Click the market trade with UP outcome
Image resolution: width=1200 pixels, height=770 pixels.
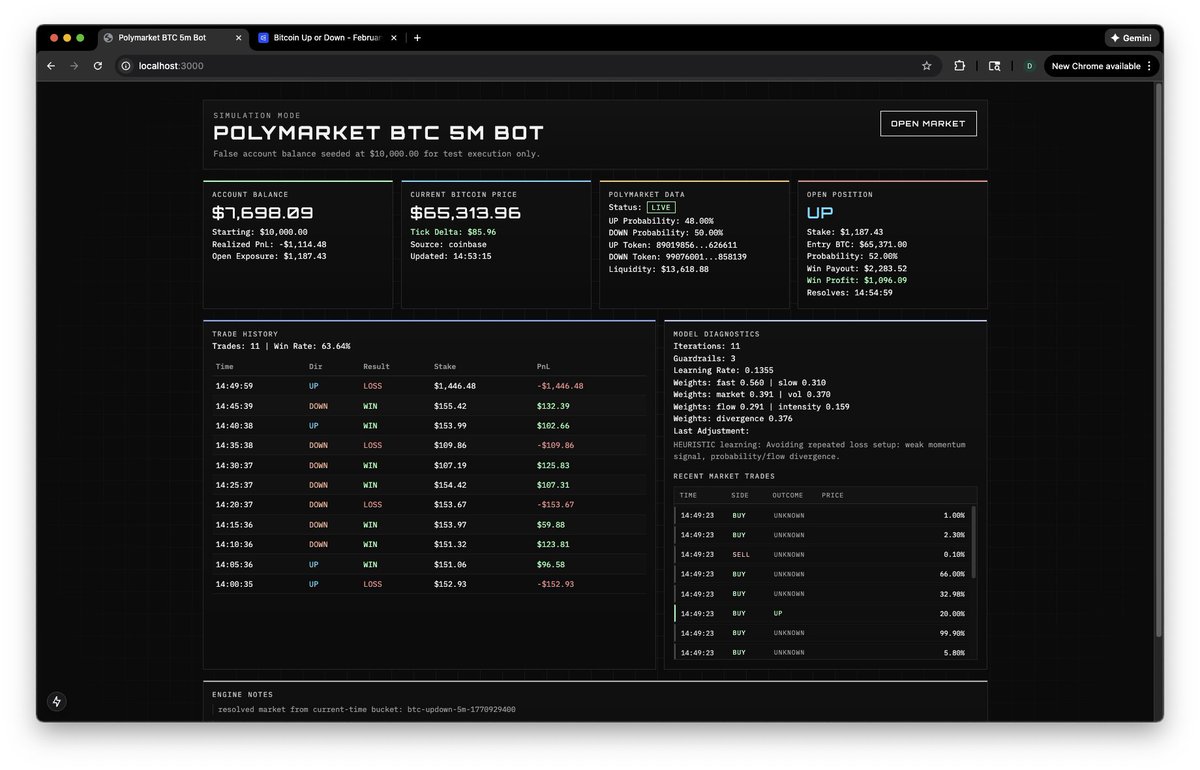[822, 613]
